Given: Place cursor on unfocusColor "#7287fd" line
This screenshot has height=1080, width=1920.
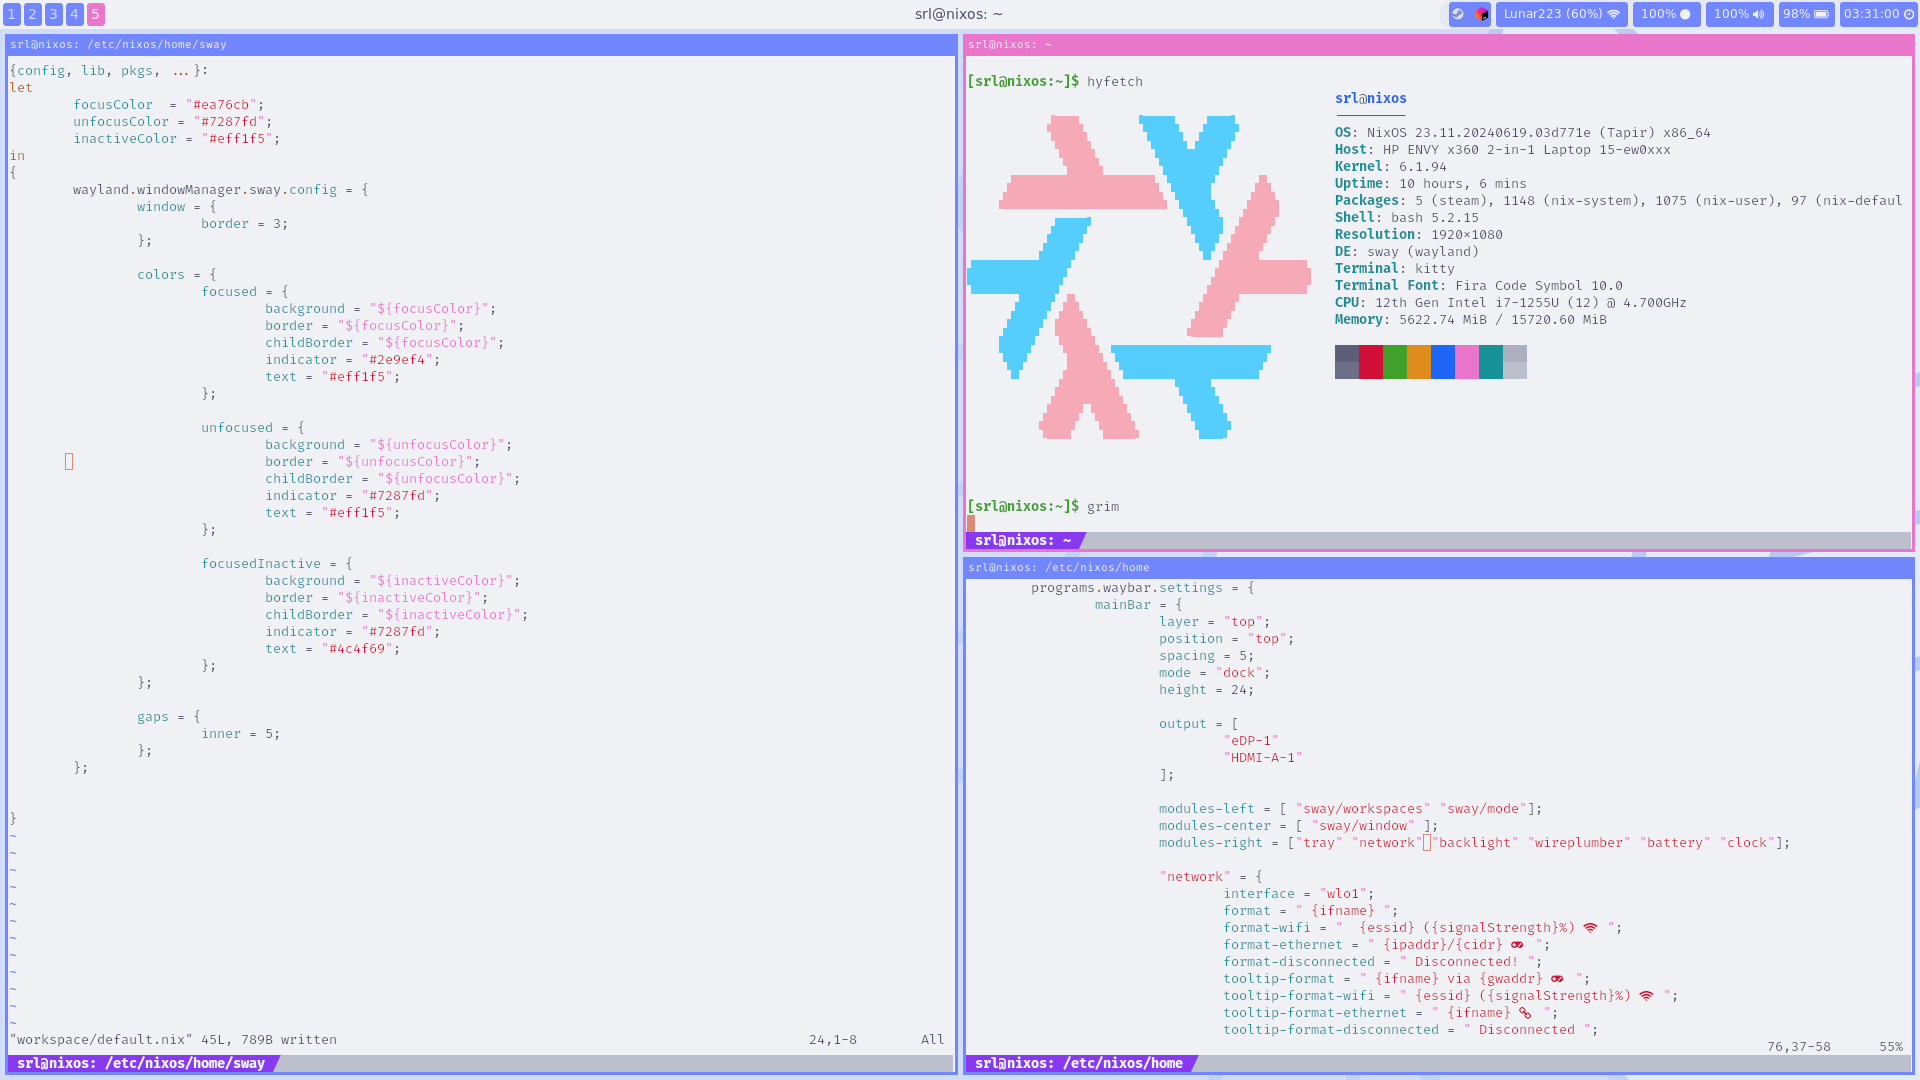Looking at the screenshot, I should (173, 121).
